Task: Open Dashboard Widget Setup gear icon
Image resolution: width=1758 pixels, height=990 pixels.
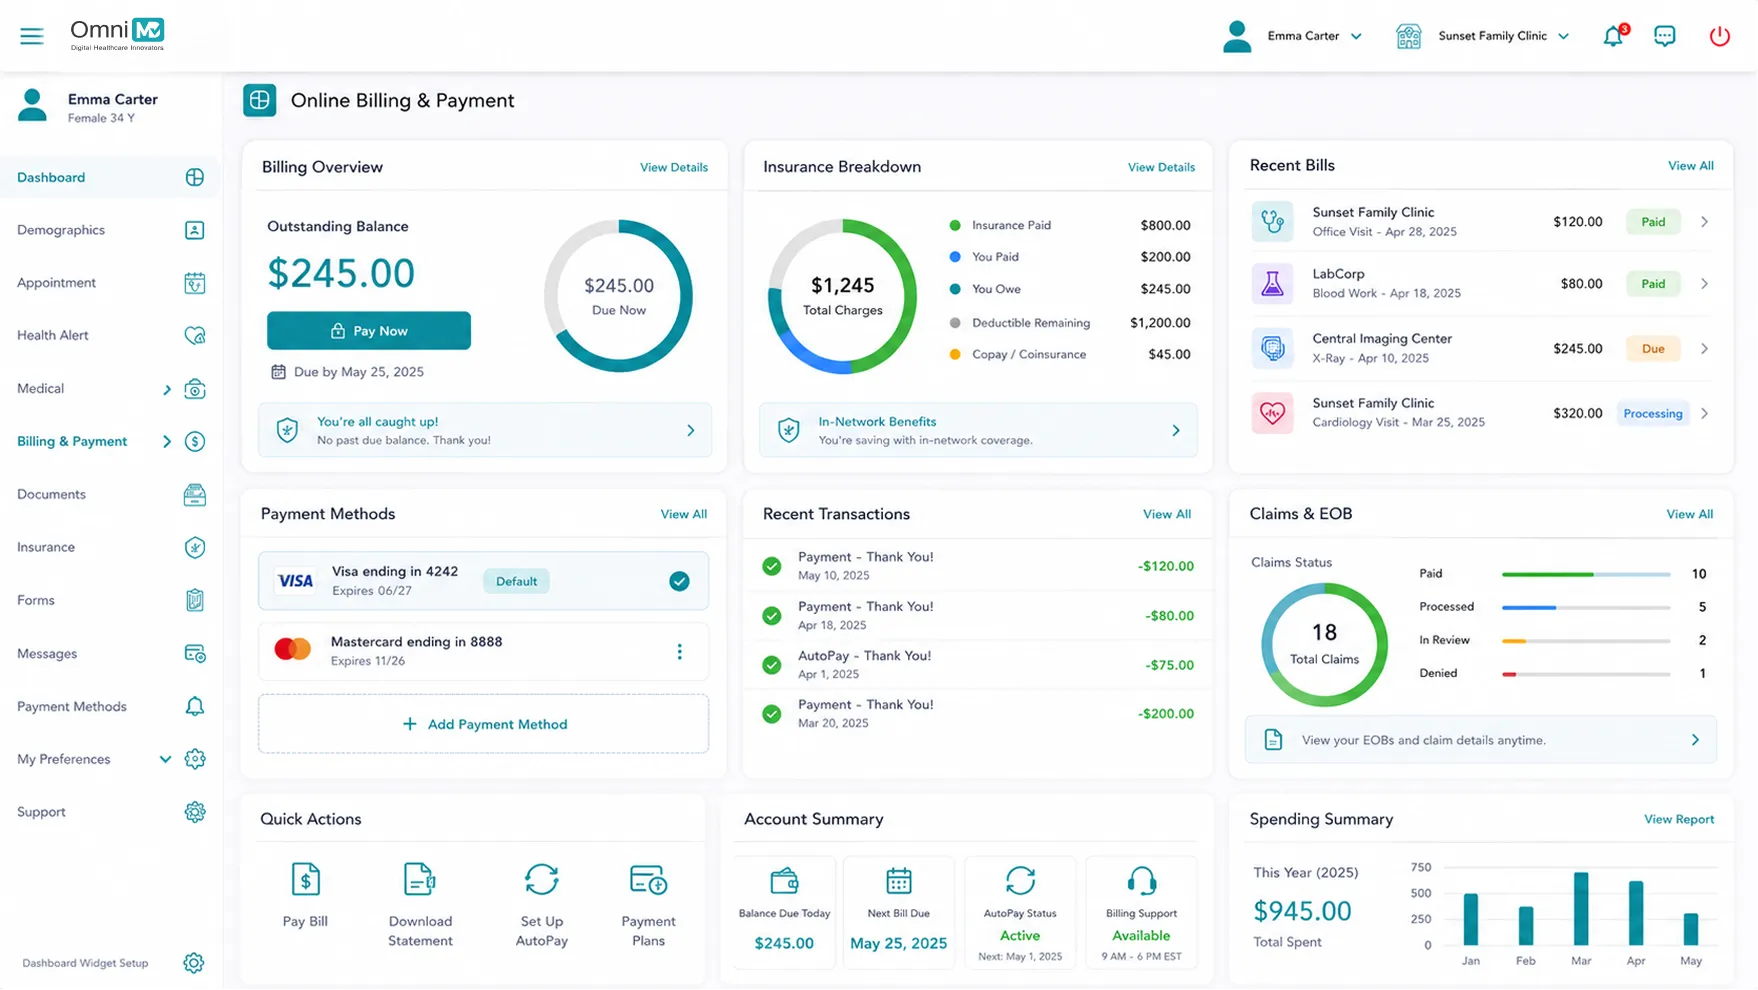Action: (194, 963)
